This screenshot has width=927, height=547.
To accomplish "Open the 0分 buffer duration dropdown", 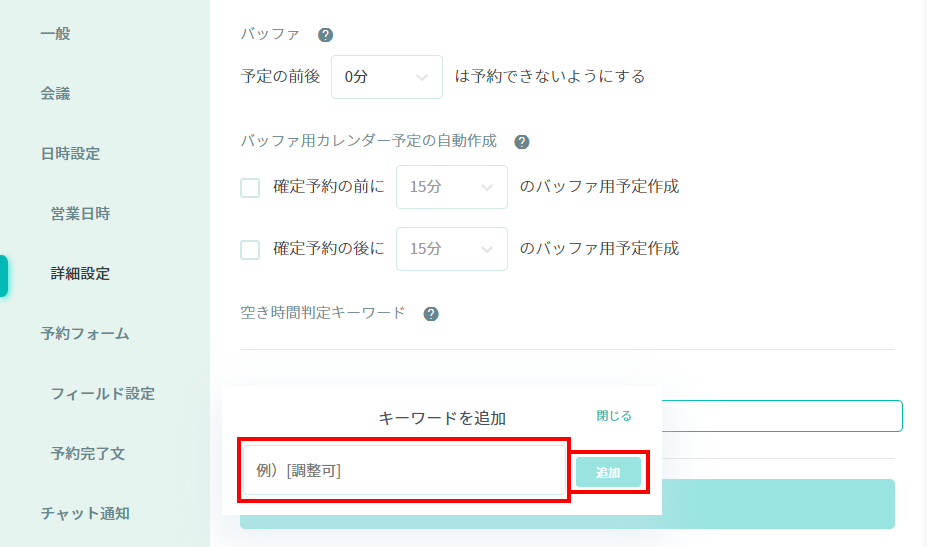I will click(387, 77).
